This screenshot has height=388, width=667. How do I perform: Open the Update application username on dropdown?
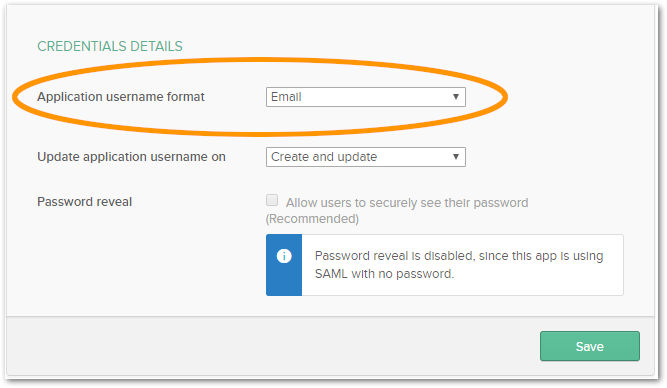366,157
